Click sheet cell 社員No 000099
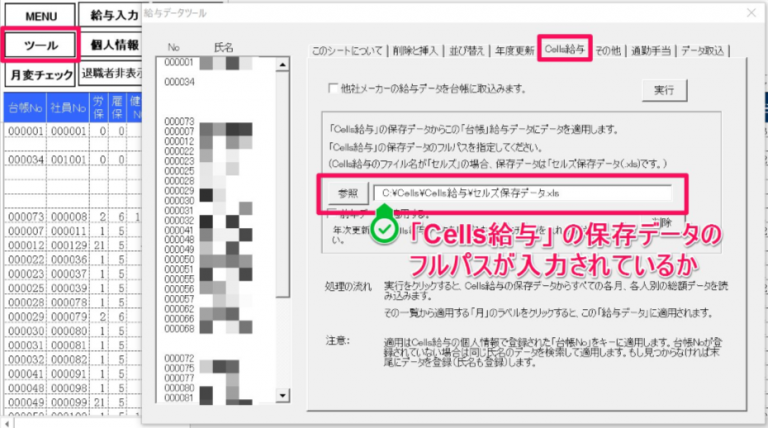Image resolution: width=768 pixels, height=428 pixels. point(68,402)
